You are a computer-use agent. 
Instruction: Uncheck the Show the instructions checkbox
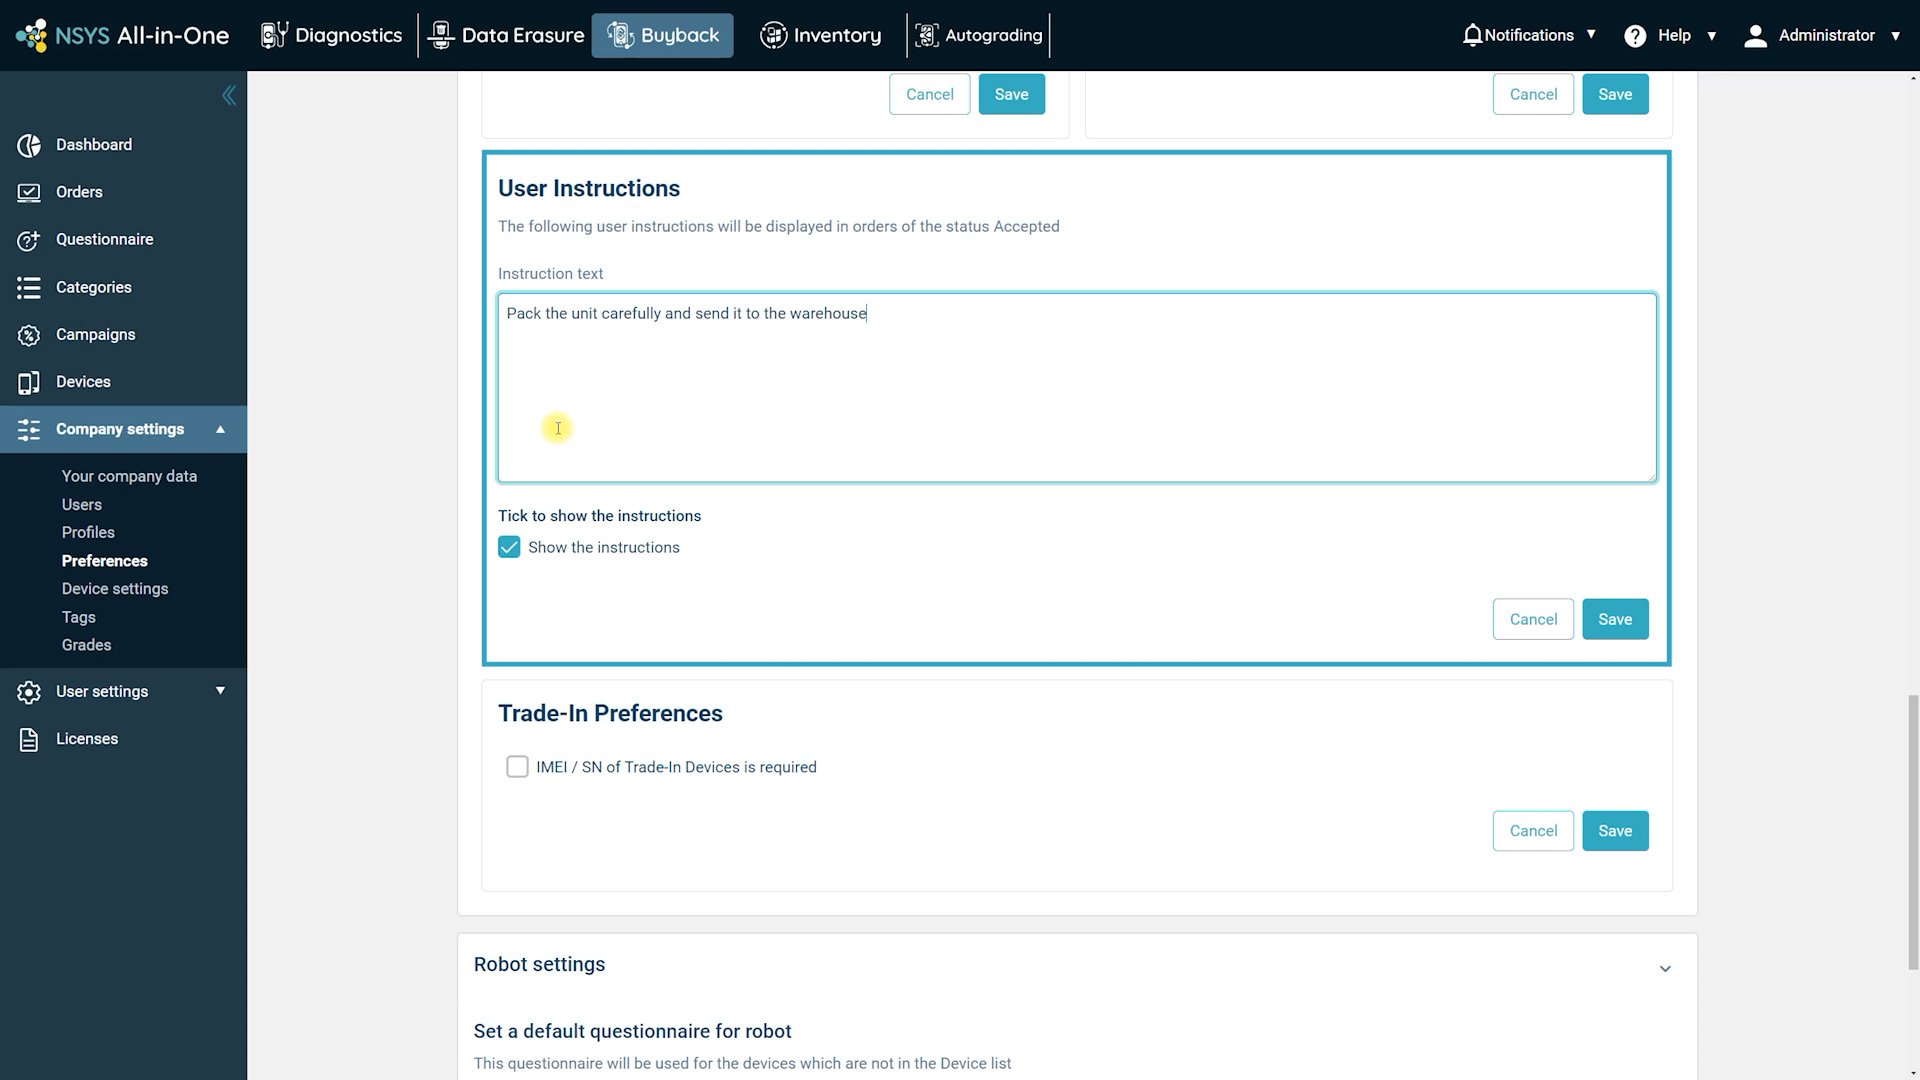click(x=509, y=547)
